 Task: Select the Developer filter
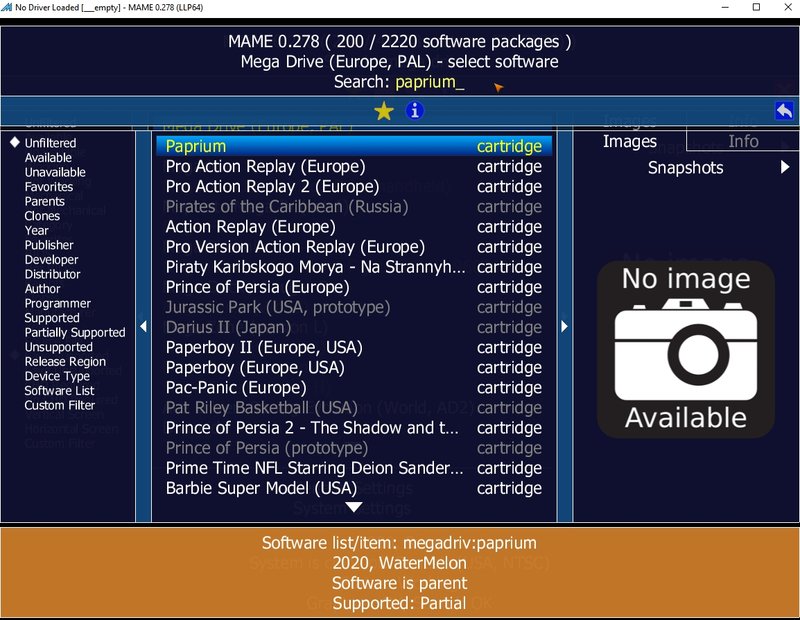(x=52, y=260)
